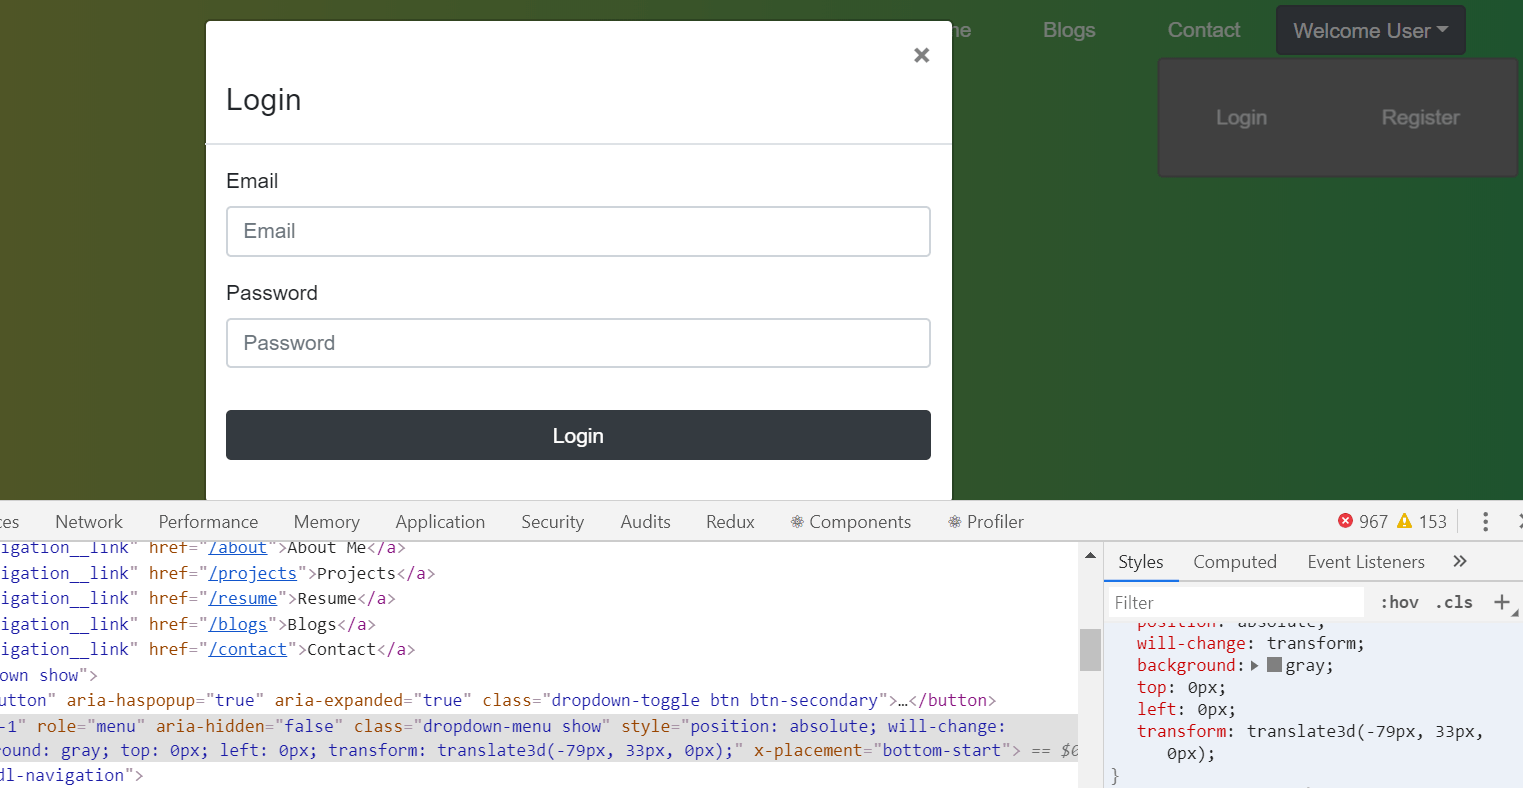Click the plus icon to add new style rule

click(x=1503, y=601)
